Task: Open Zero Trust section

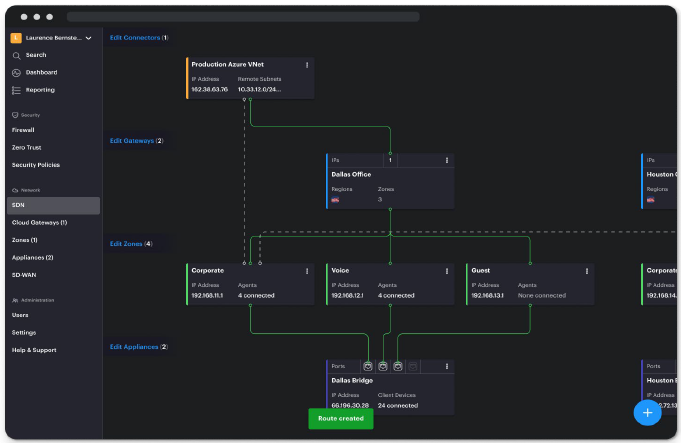Action: click(26, 148)
